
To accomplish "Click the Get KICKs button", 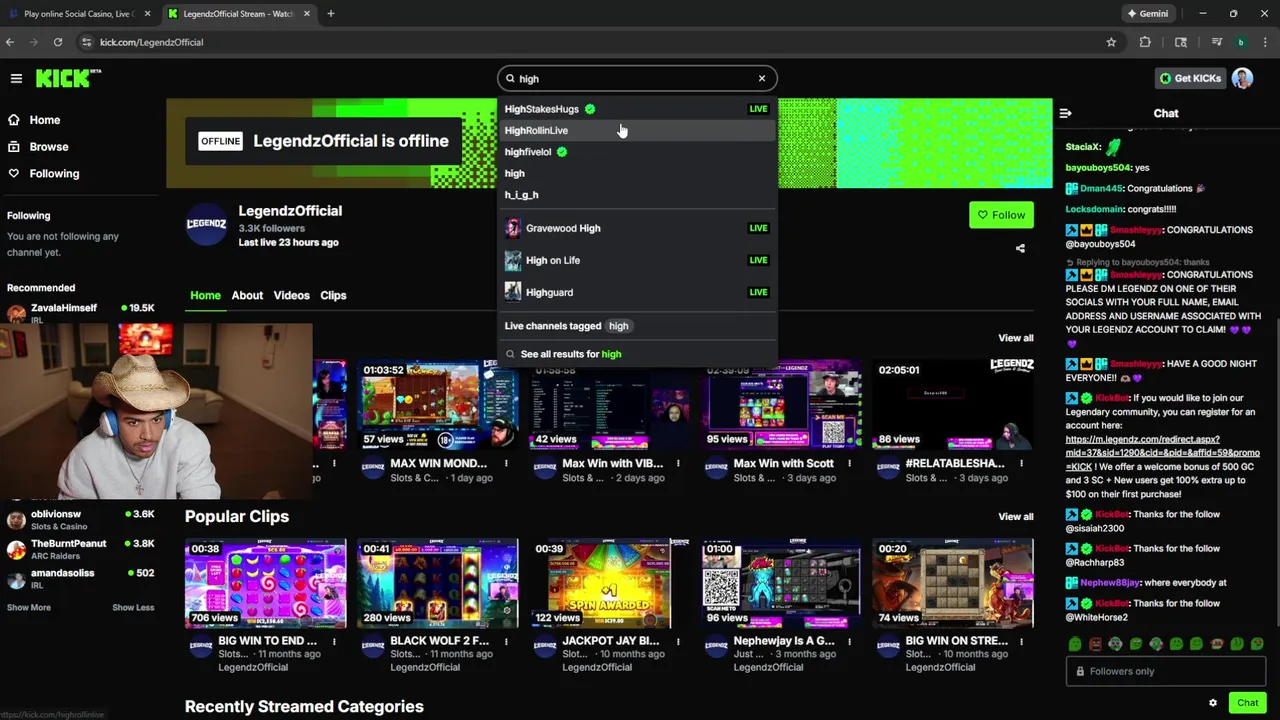I will pyautogui.click(x=1190, y=78).
